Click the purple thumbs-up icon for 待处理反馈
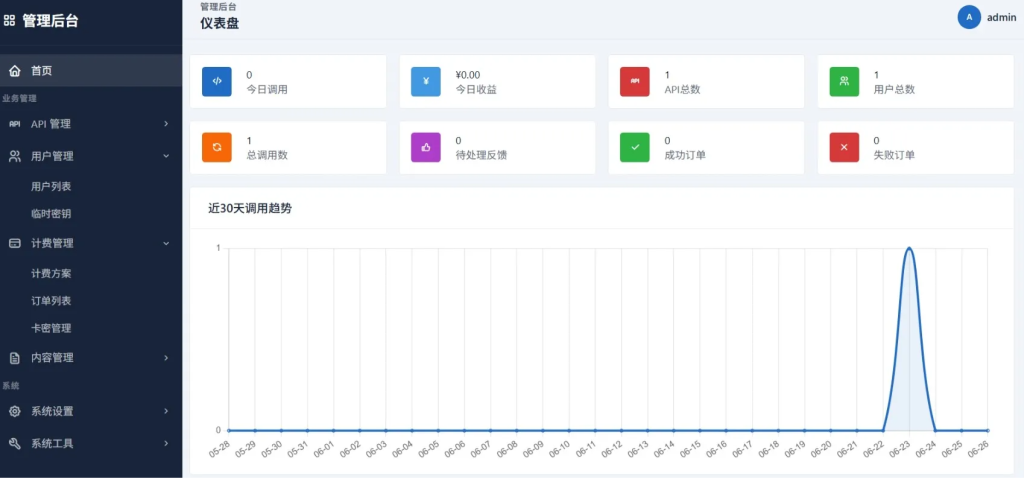The height and width of the screenshot is (479, 1024). click(426, 147)
